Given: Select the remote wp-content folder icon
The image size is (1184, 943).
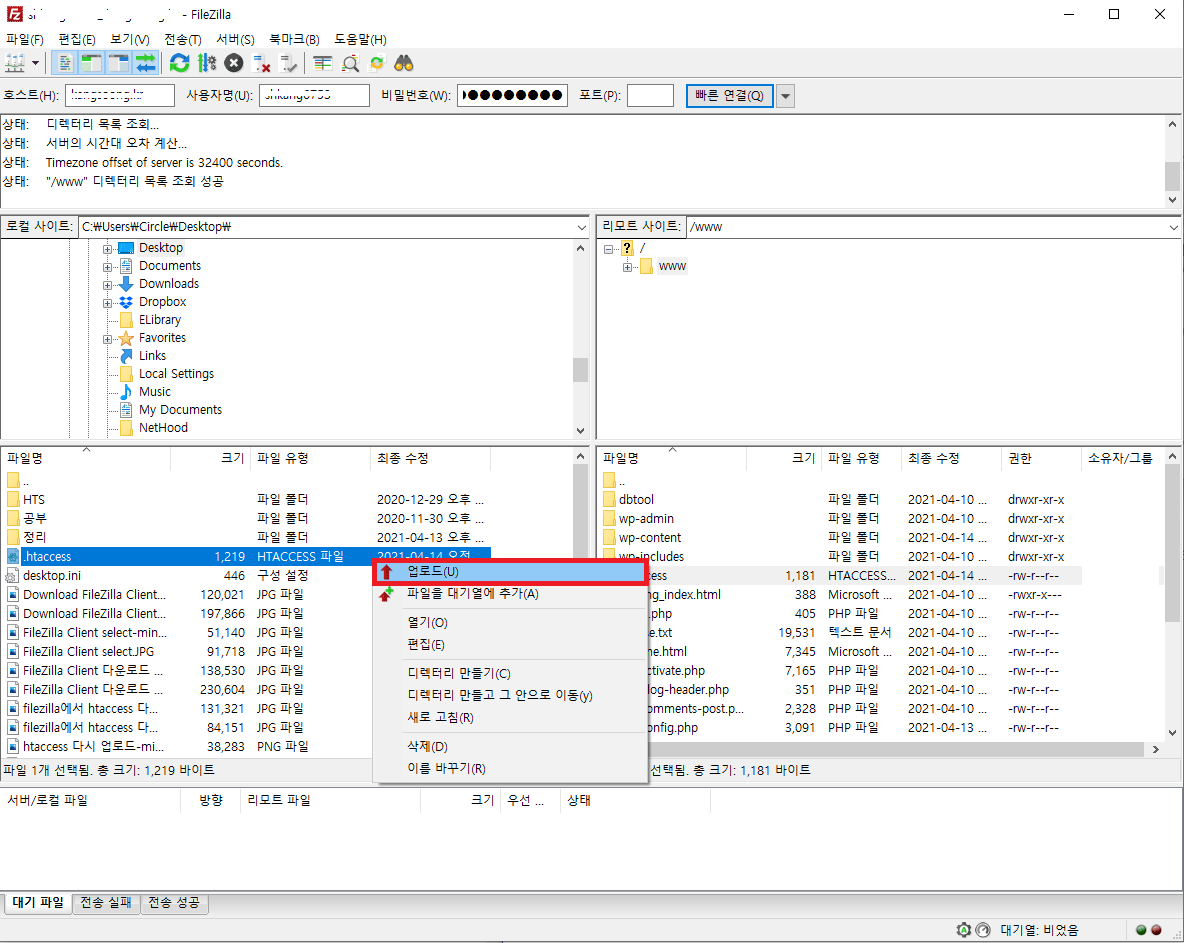Looking at the screenshot, I should (x=609, y=538).
